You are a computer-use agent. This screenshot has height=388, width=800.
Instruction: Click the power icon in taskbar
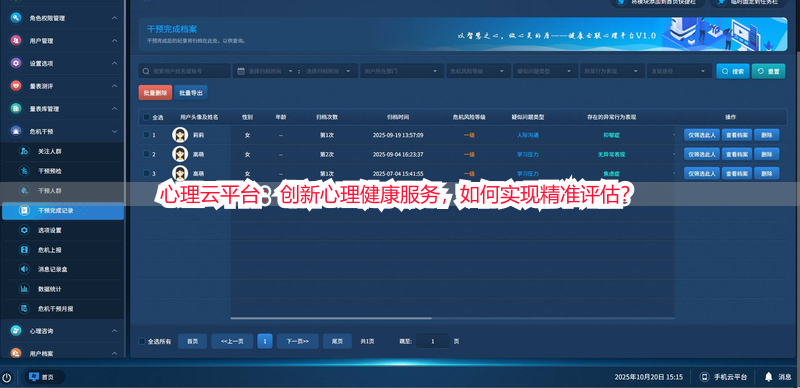(7, 377)
